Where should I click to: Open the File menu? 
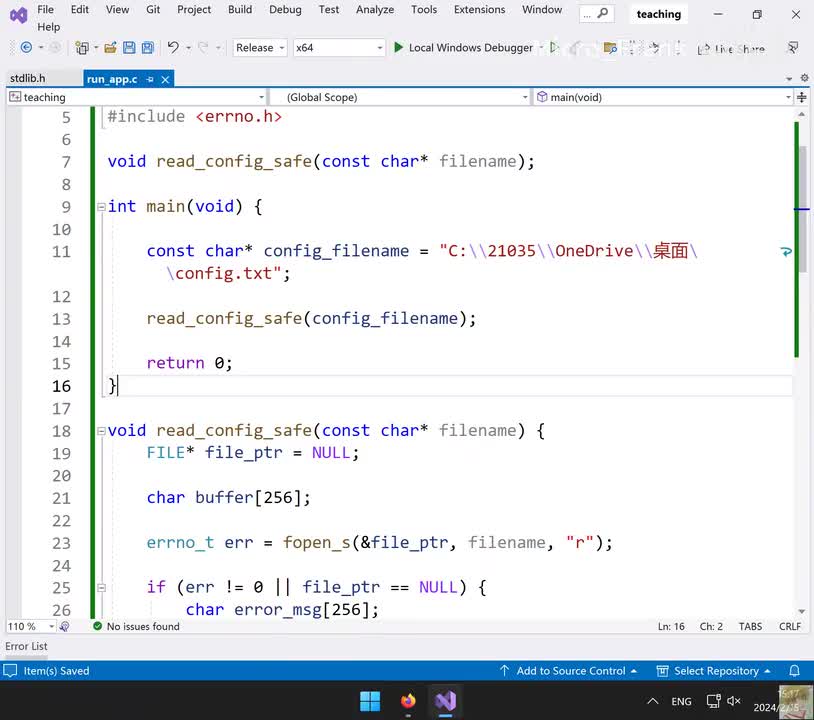click(45, 9)
